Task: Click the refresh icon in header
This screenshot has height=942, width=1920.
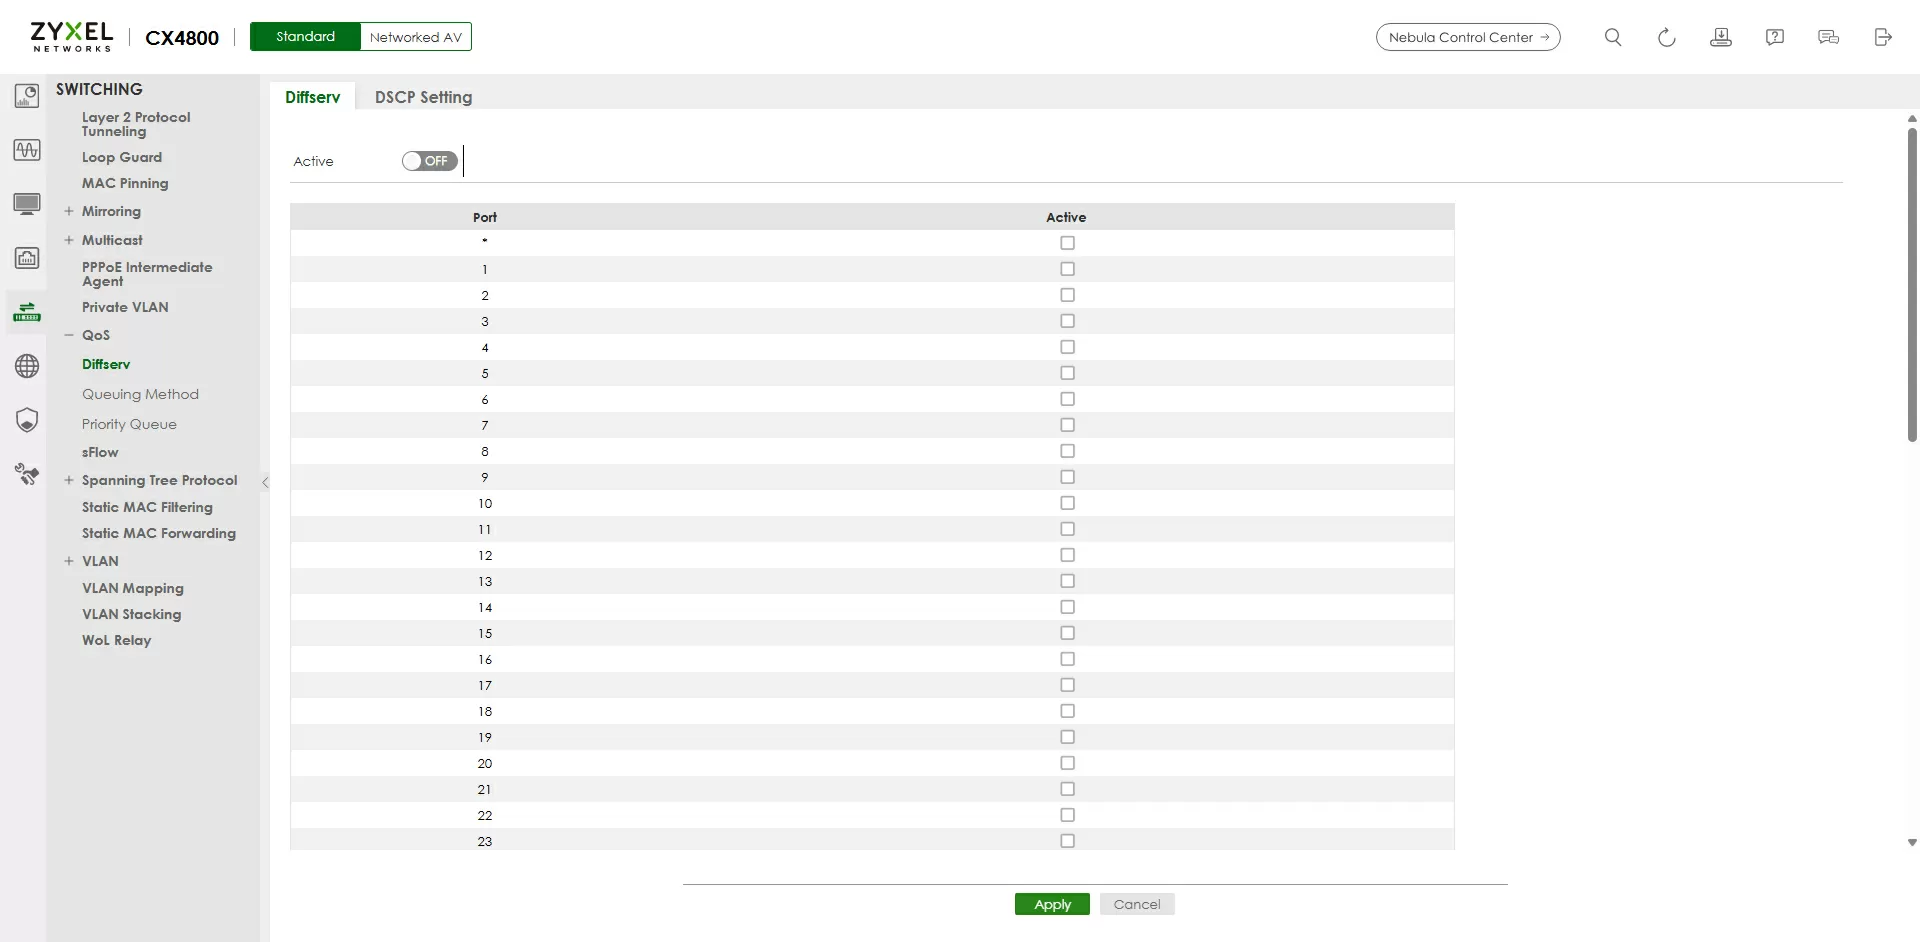Action: [x=1666, y=37]
